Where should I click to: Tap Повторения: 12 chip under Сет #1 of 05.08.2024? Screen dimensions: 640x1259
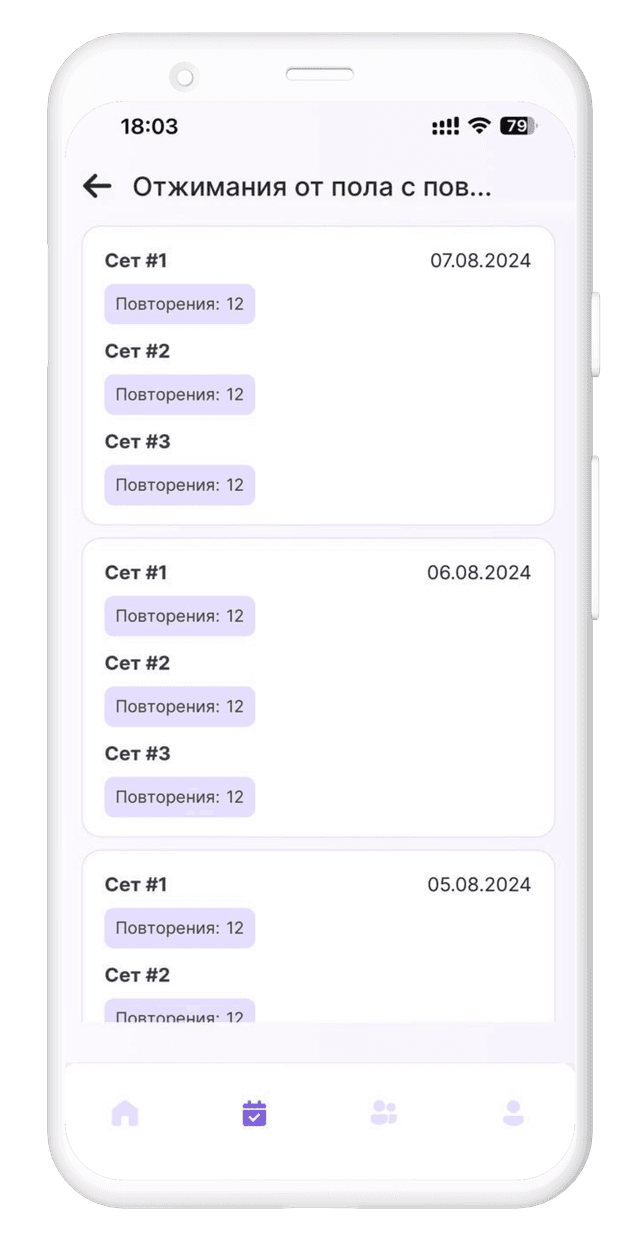coord(180,928)
